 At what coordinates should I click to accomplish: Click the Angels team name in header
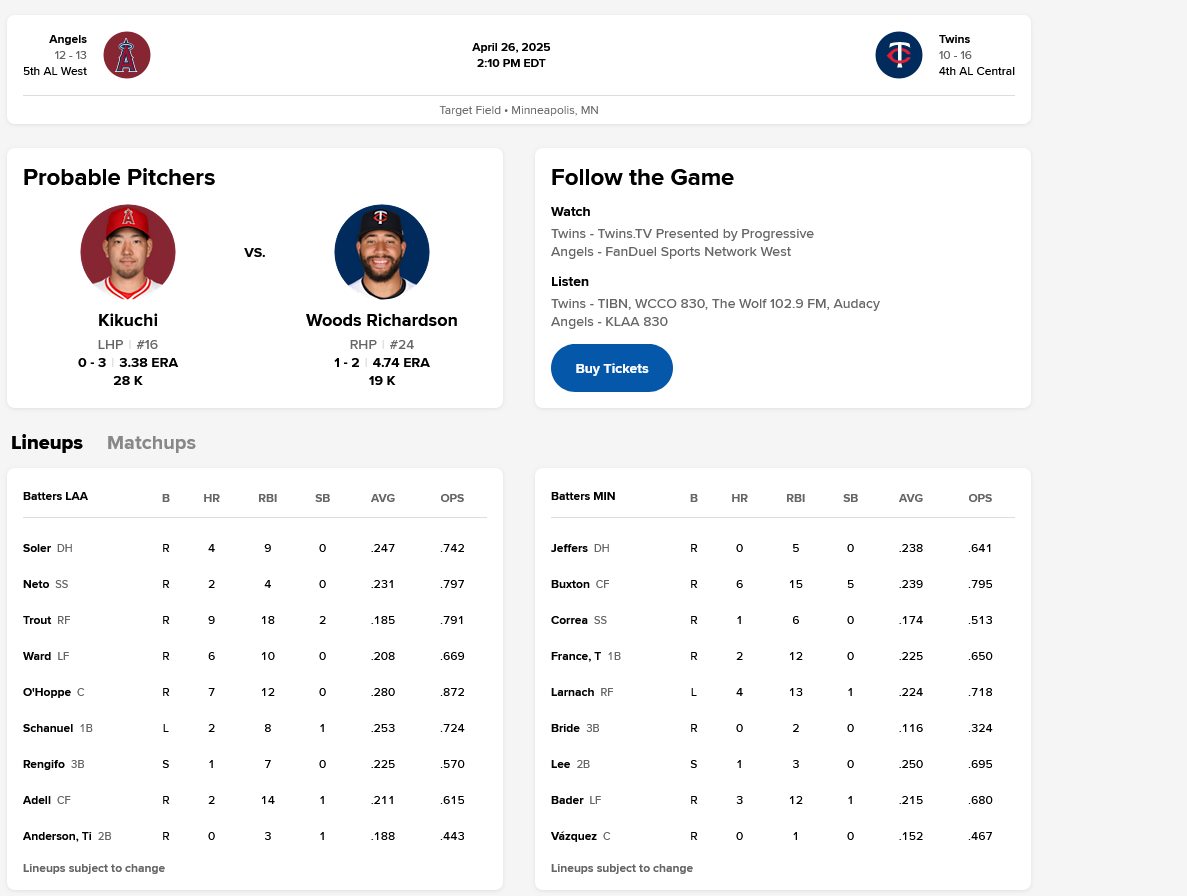[68, 39]
